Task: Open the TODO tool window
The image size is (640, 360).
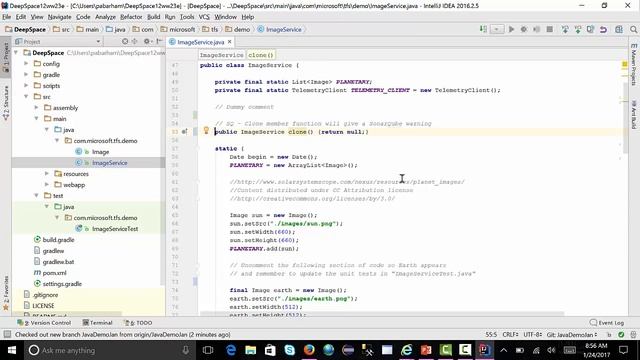Action: tap(138, 322)
